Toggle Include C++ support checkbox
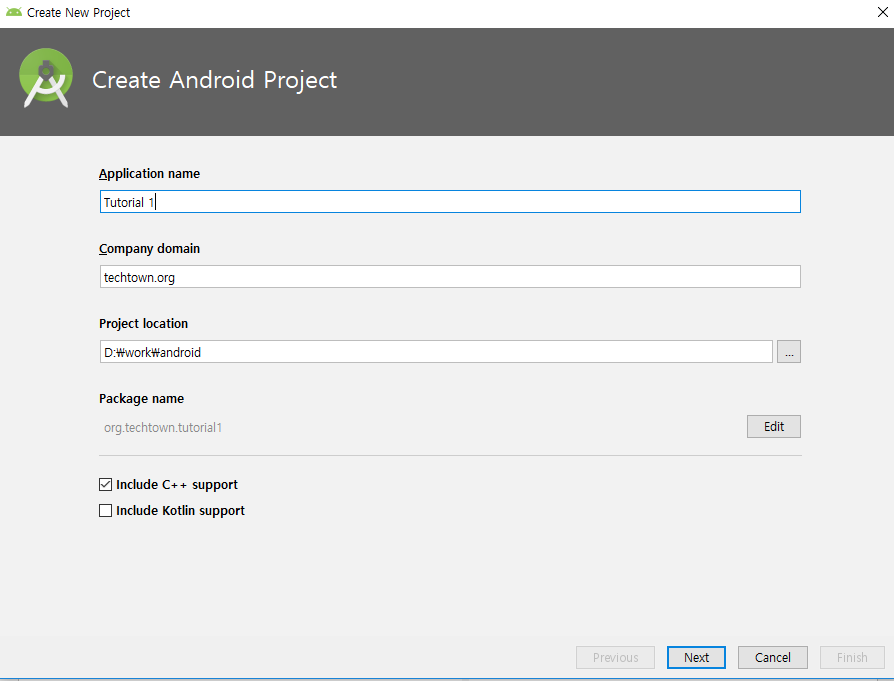This screenshot has width=894, height=681. coord(105,484)
